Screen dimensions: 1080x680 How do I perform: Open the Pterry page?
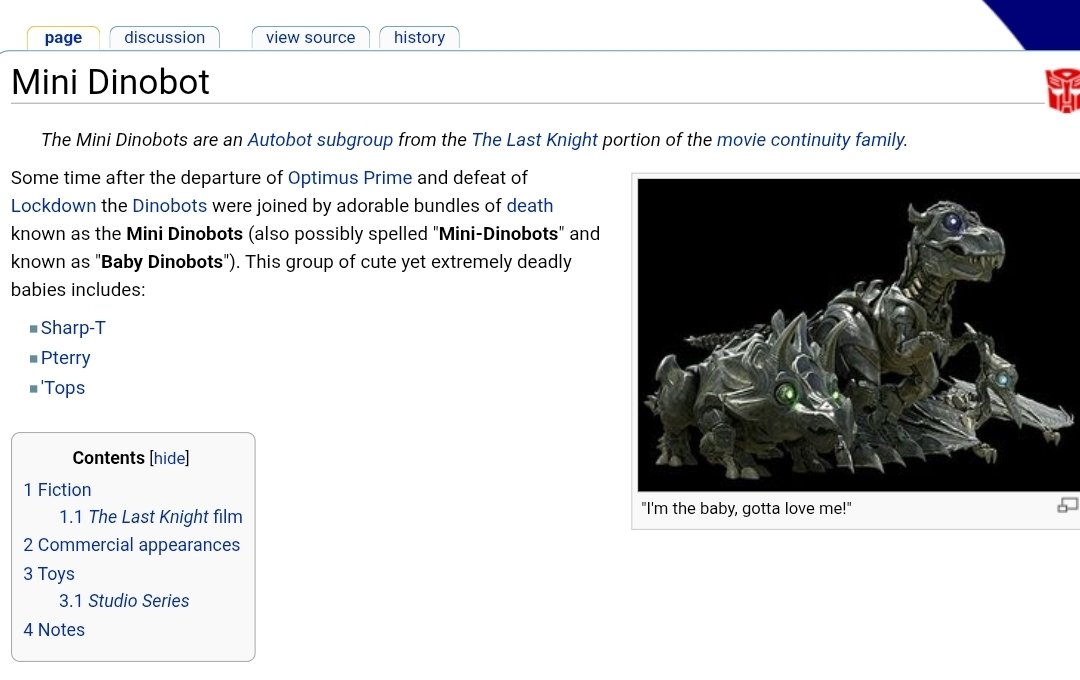(65, 357)
